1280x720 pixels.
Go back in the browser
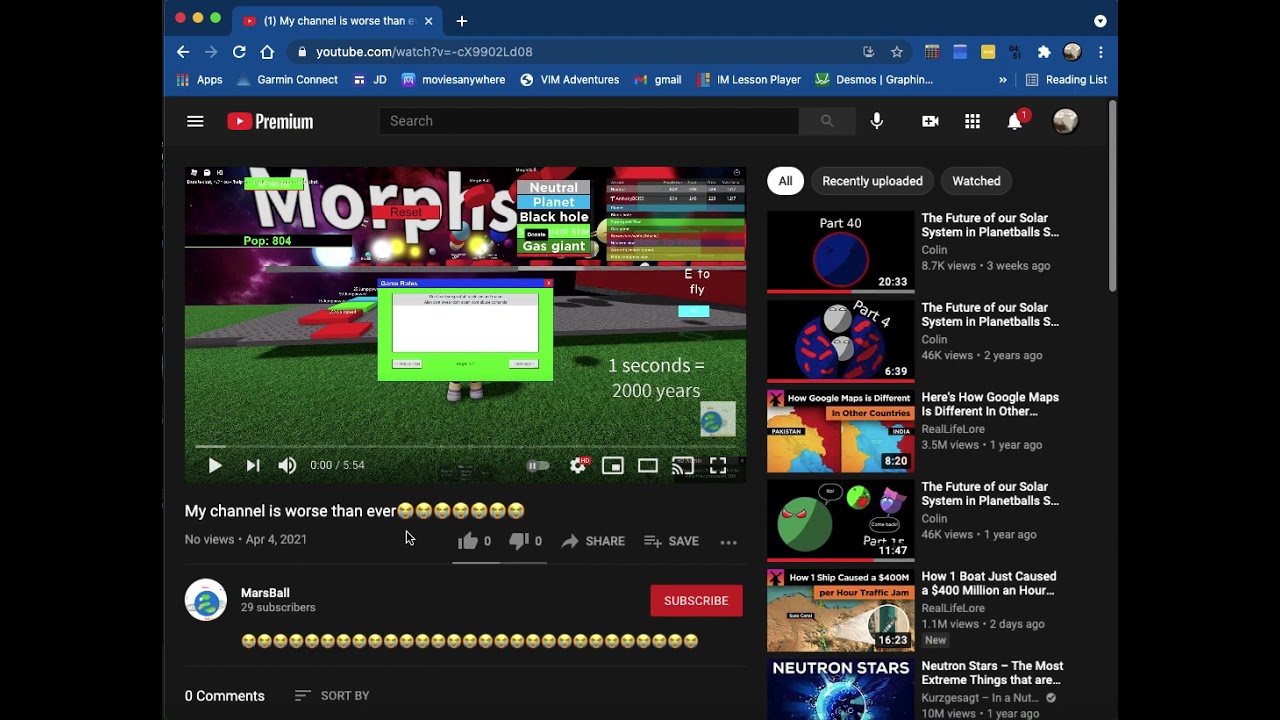[x=183, y=52]
